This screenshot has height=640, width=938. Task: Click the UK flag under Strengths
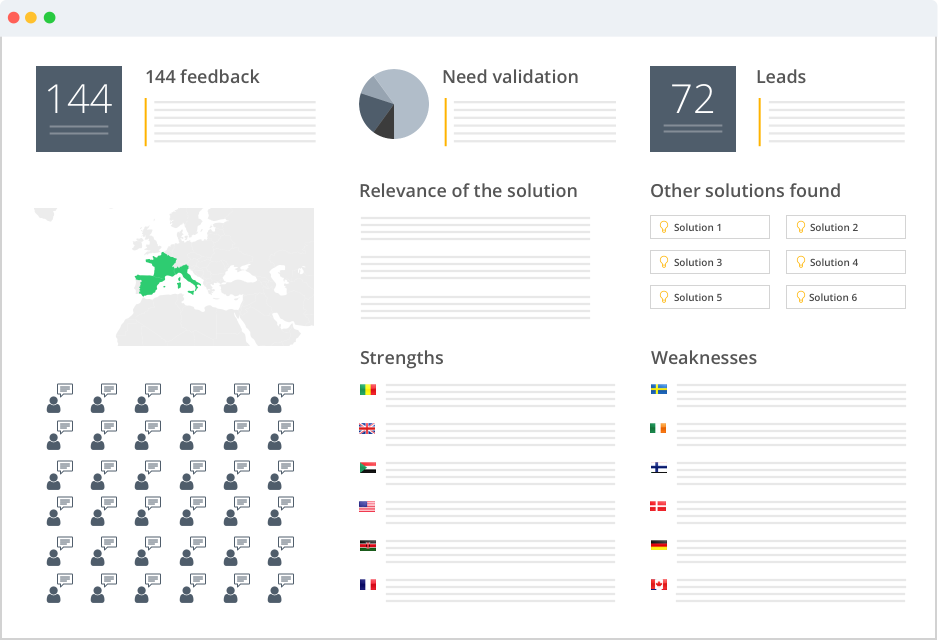(x=367, y=429)
